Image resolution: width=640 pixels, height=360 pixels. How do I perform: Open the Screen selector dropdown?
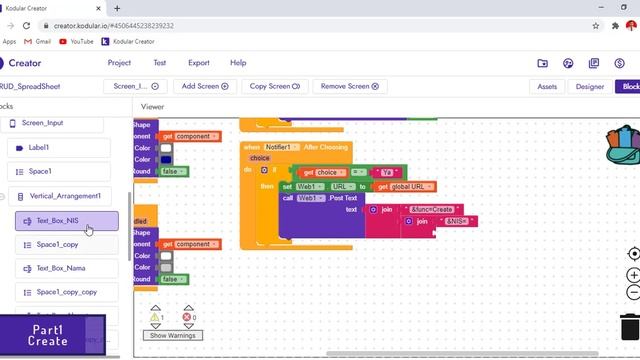[x=135, y=87]
